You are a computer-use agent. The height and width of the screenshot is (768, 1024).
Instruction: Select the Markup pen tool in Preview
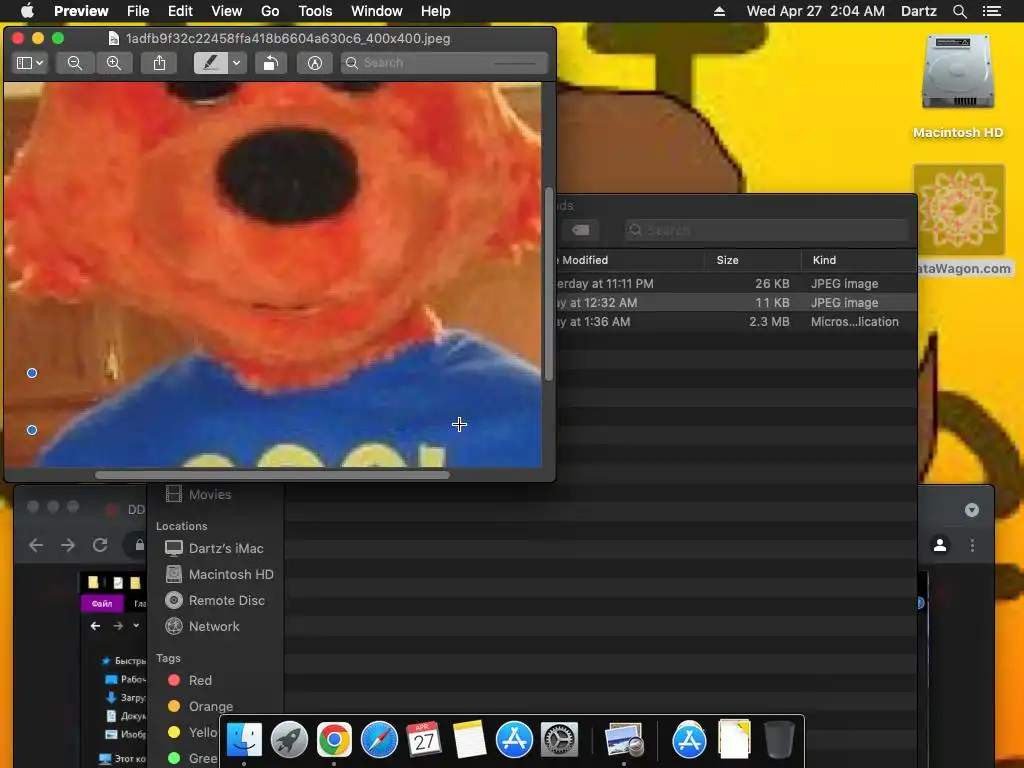point(210,63)
